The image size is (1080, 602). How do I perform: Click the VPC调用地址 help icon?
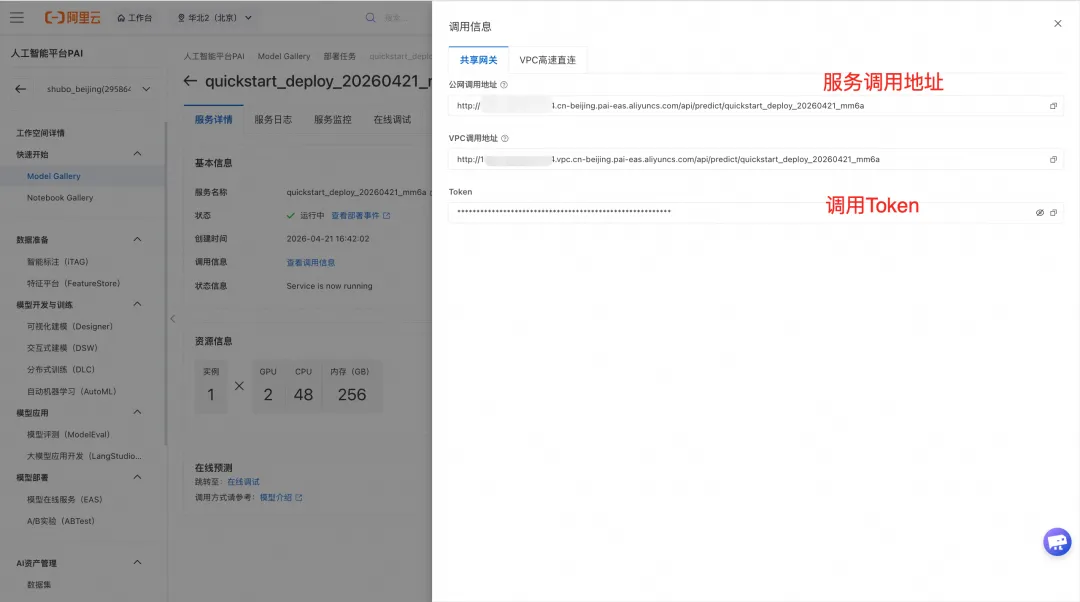[x=505, y=138]
